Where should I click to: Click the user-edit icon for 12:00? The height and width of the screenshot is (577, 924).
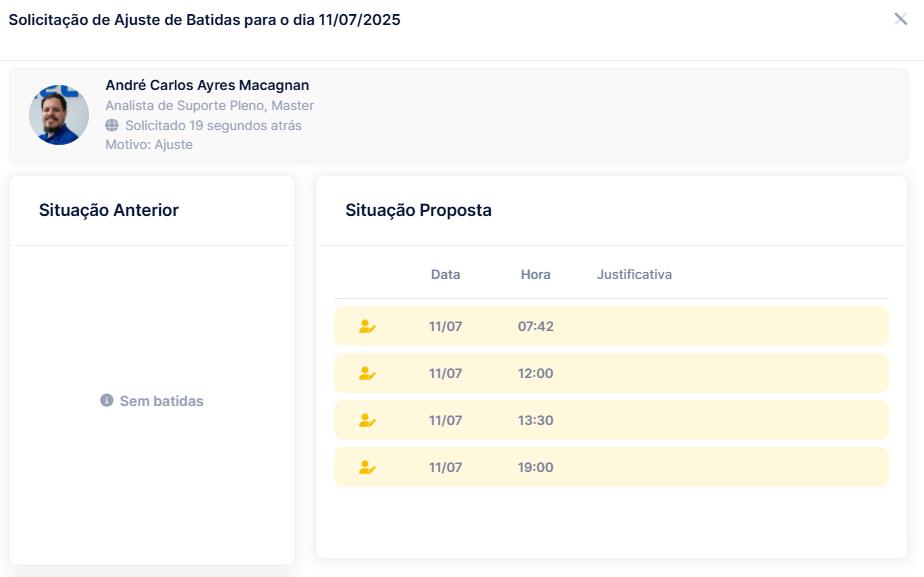click(367, 373)
